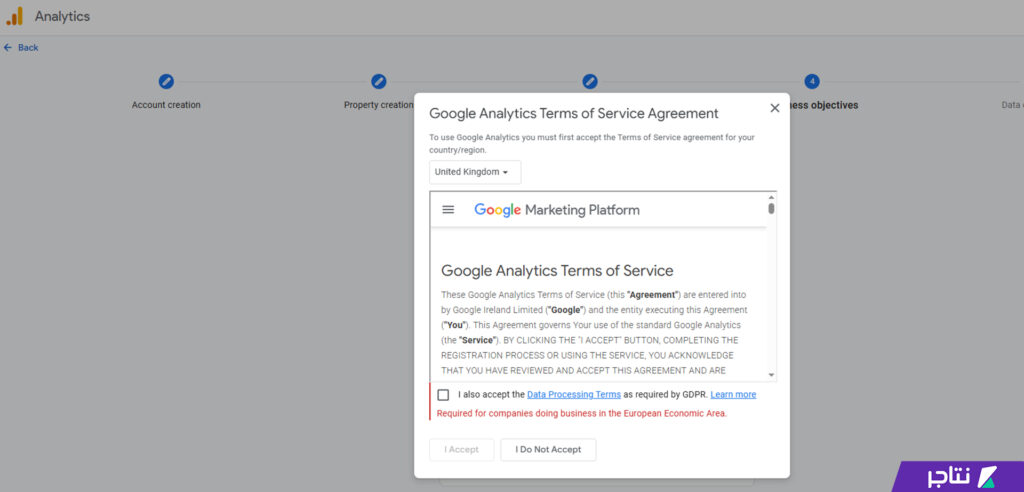This screenshot has width=1024, height=492.
Task: Open the Data Processing Terms link
Action: (573, 395)
